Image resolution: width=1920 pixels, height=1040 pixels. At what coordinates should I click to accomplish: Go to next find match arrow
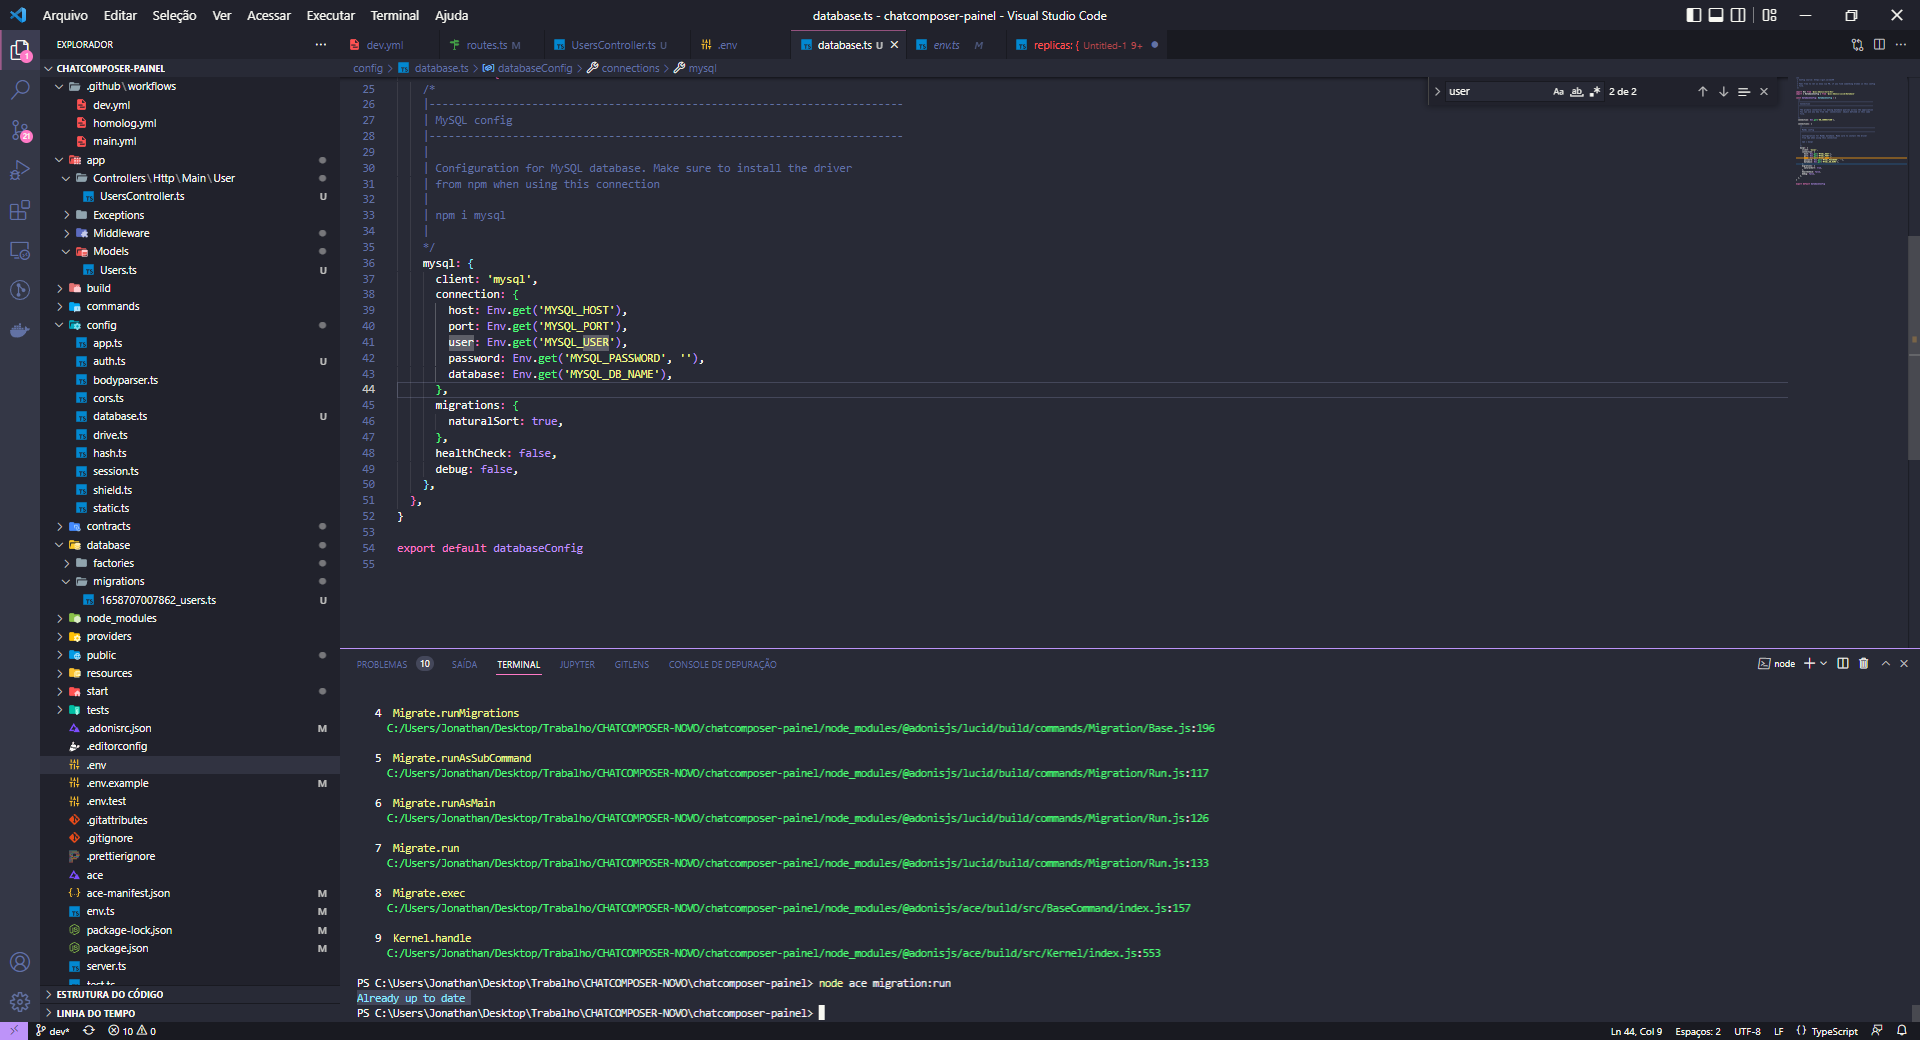coord(1723,91)
